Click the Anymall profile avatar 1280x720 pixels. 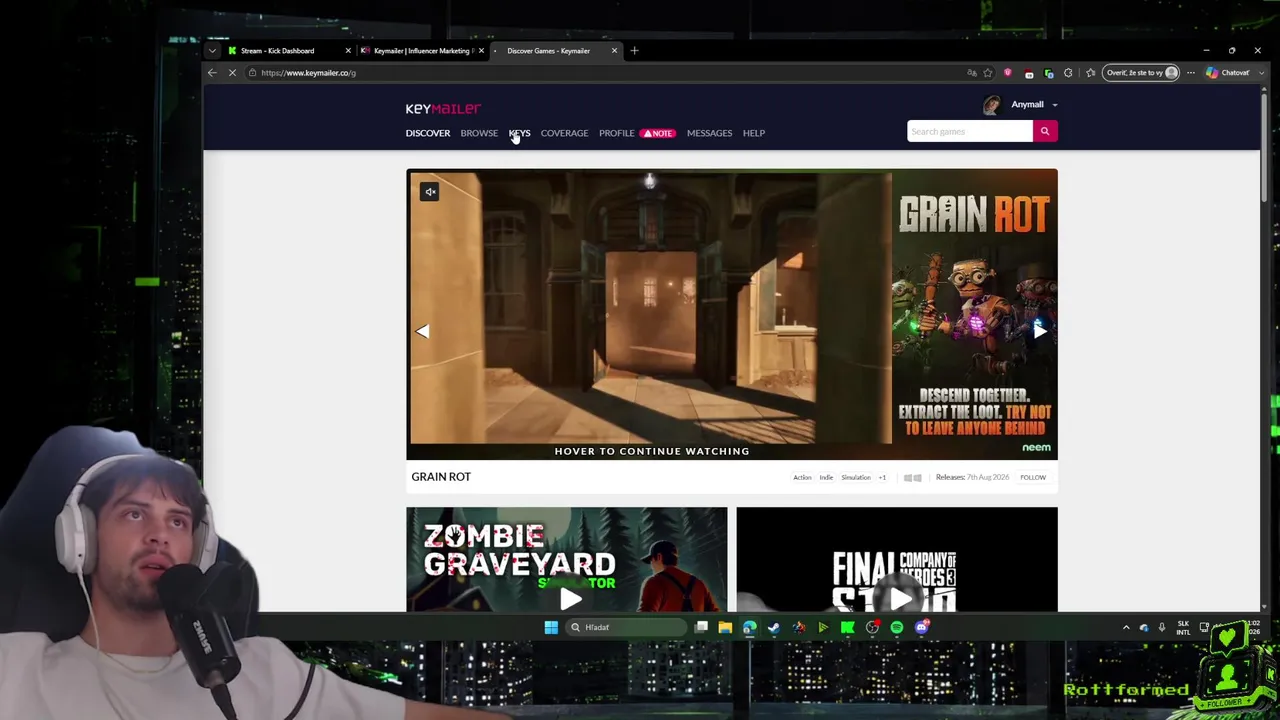coord(992,105)
